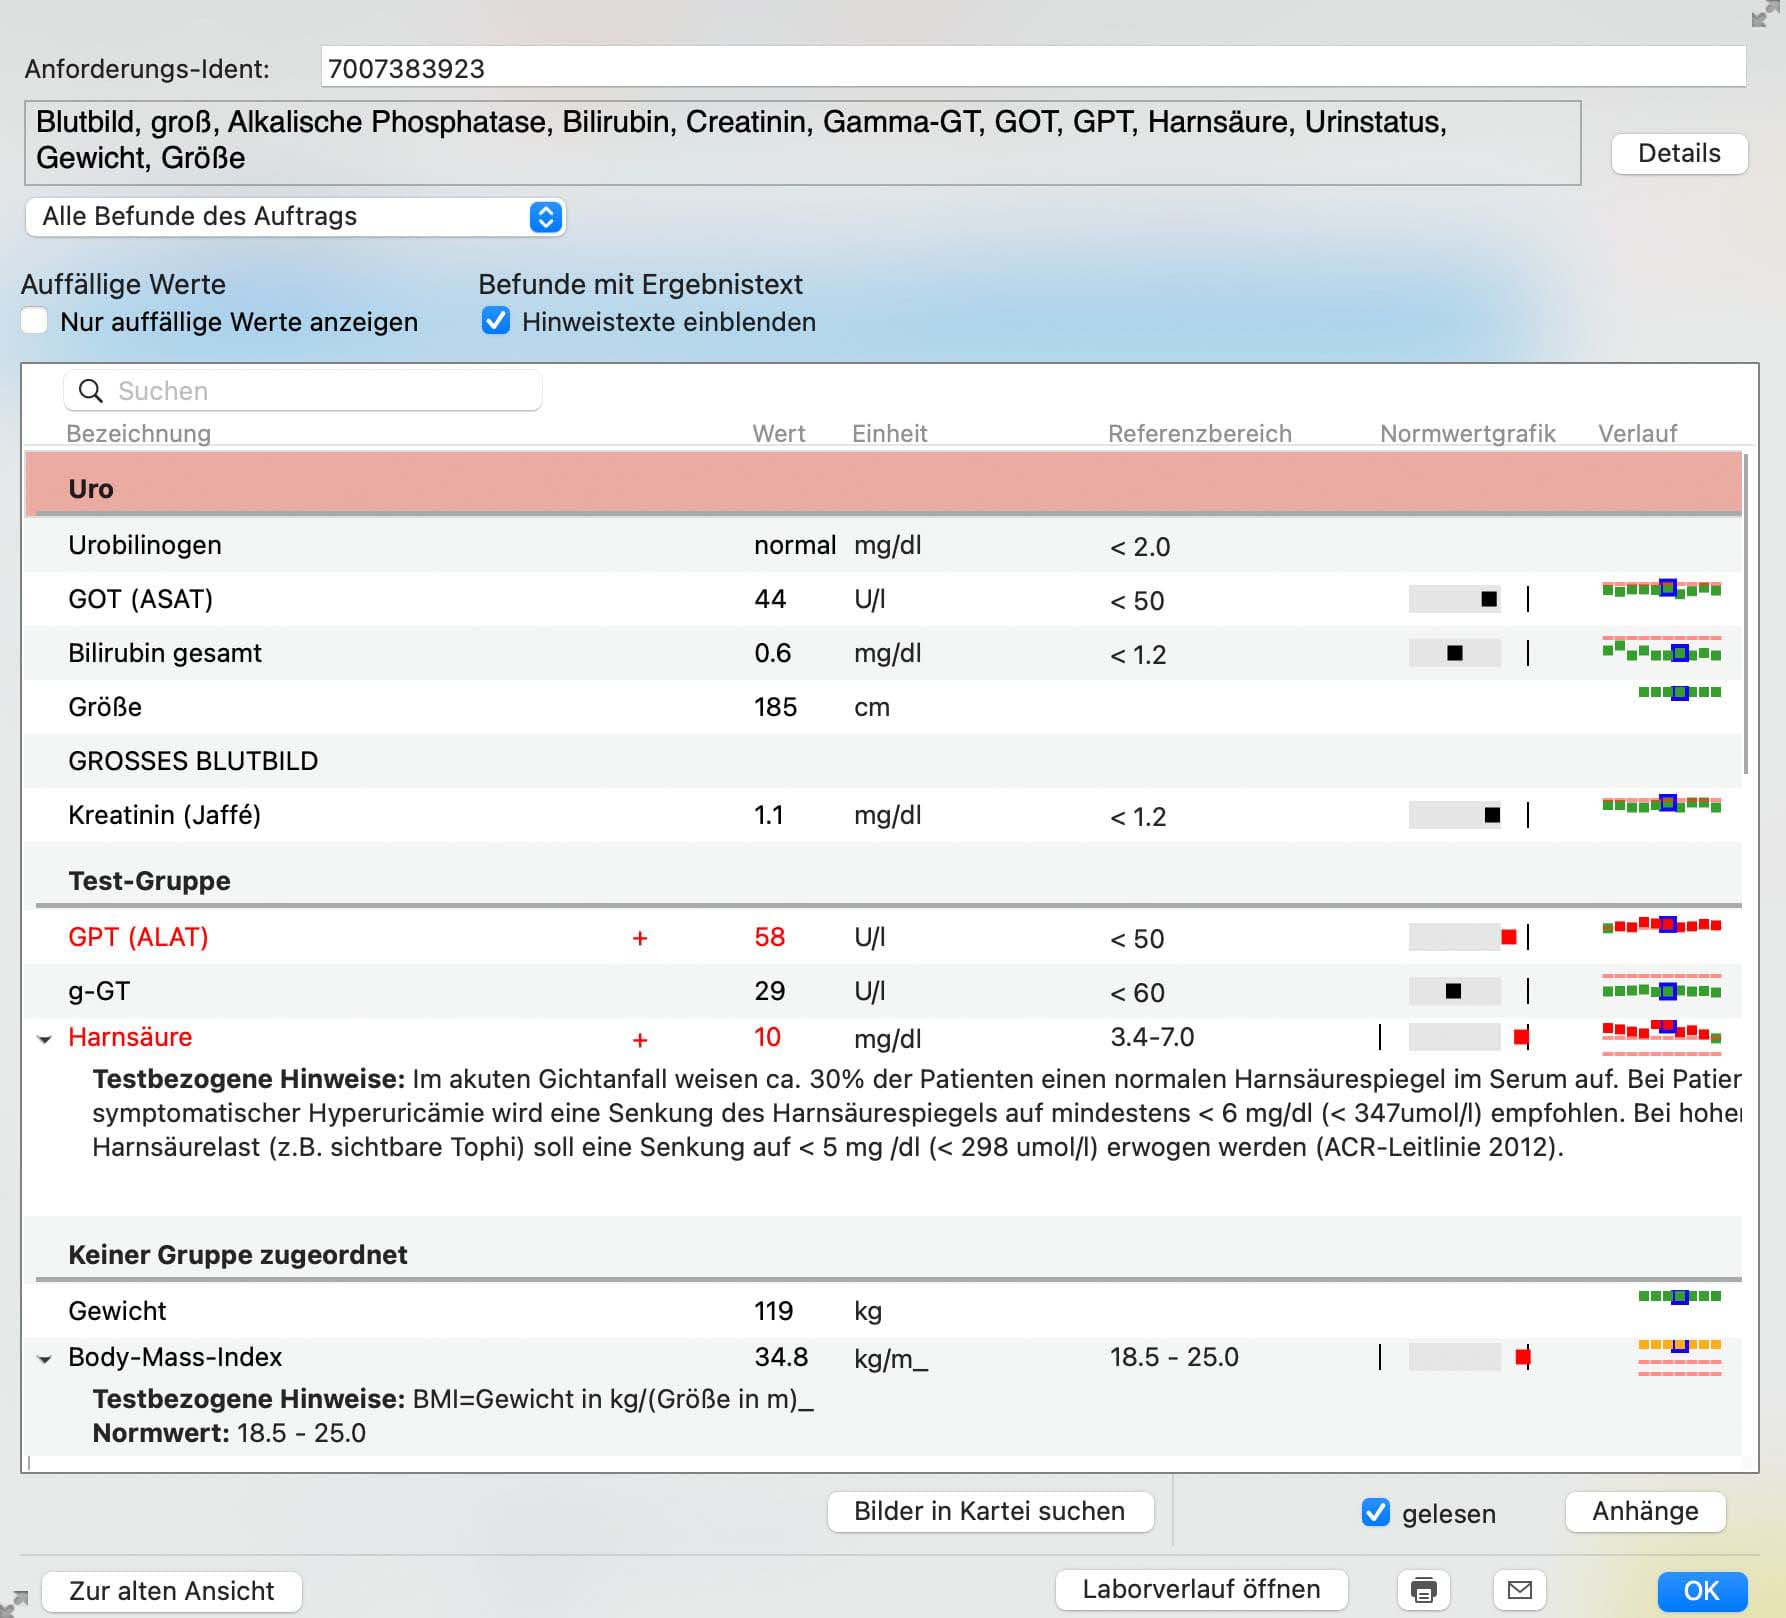
Task: Open the Verlauf trend graph for GOT (ASAT)
Action: click(1662, 590)
